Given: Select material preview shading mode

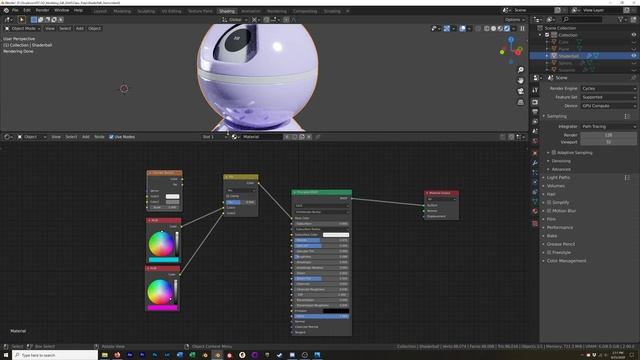Looking at the screenshot, I should pyautogui.click(x=500, y=29).
